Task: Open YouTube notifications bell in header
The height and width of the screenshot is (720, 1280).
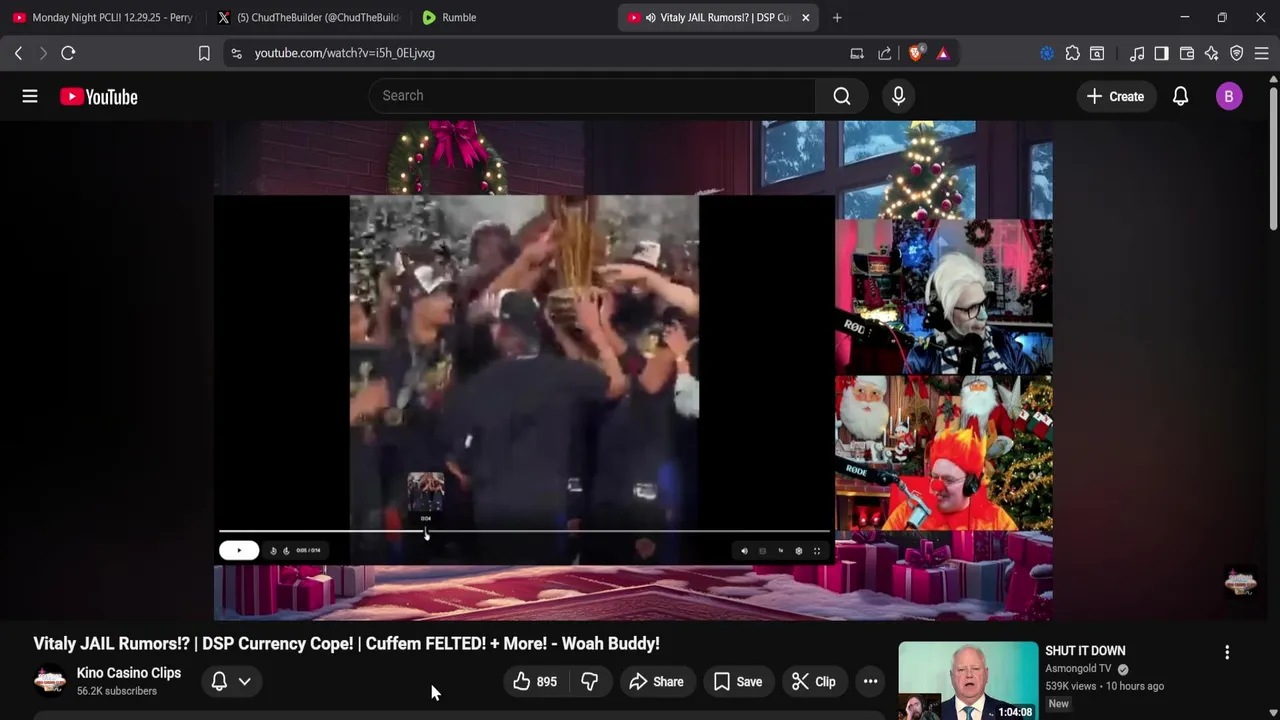Action: [1180, 96]
